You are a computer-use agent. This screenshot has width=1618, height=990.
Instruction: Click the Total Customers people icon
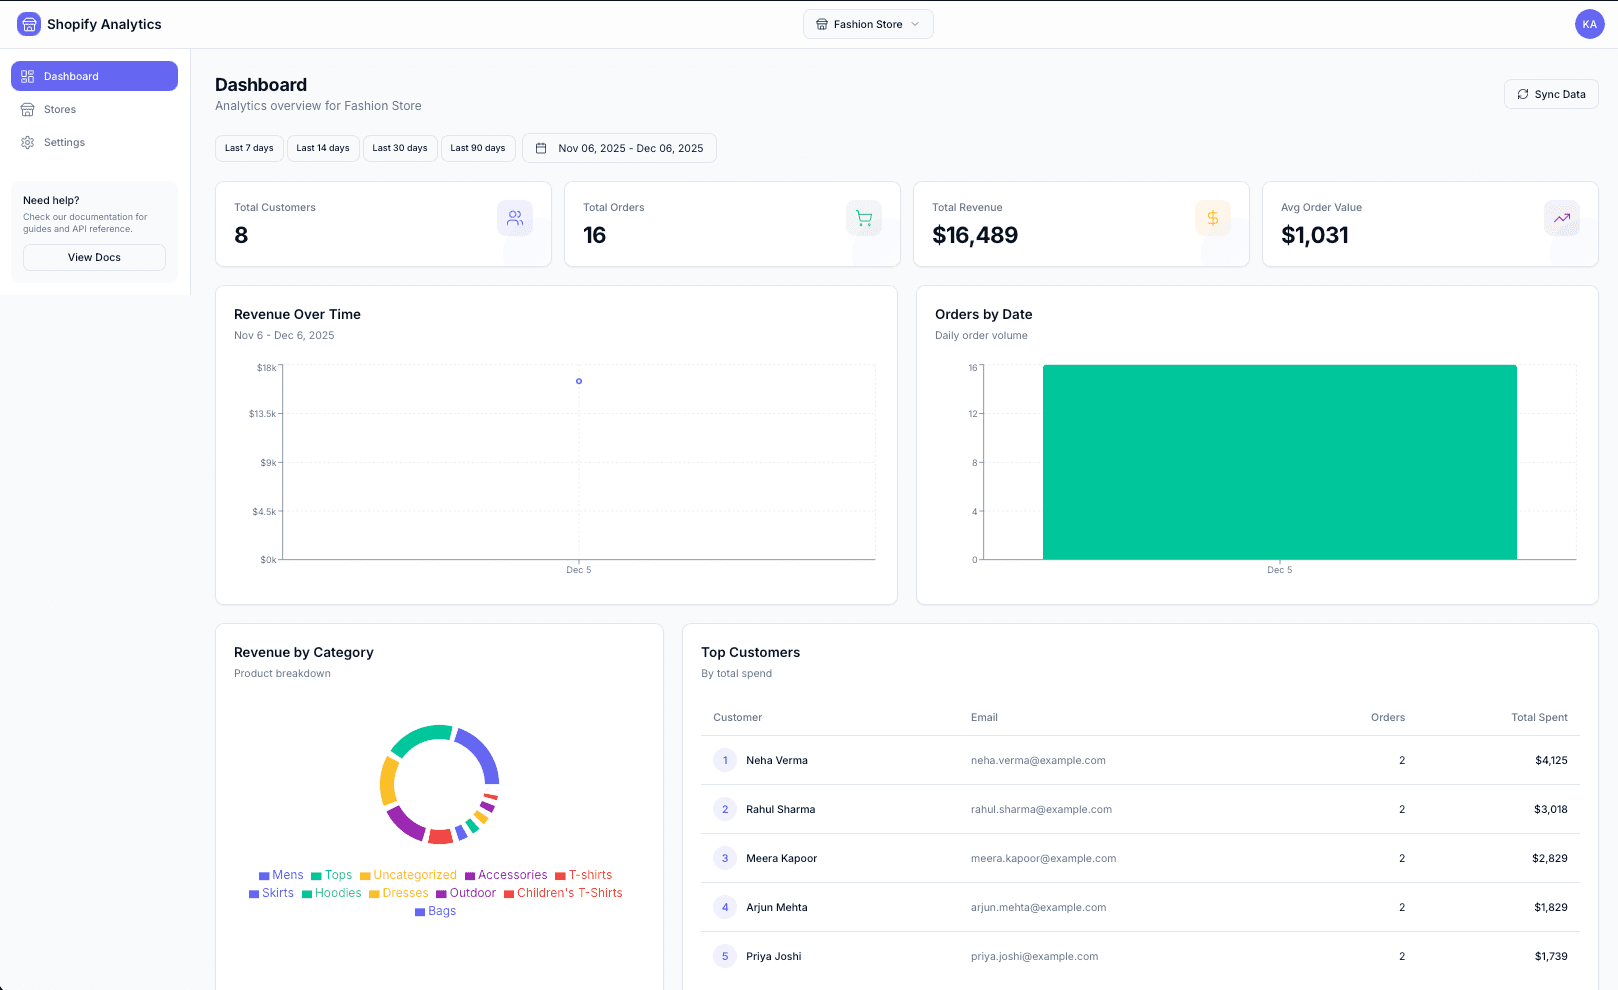[x=515, y=217]
